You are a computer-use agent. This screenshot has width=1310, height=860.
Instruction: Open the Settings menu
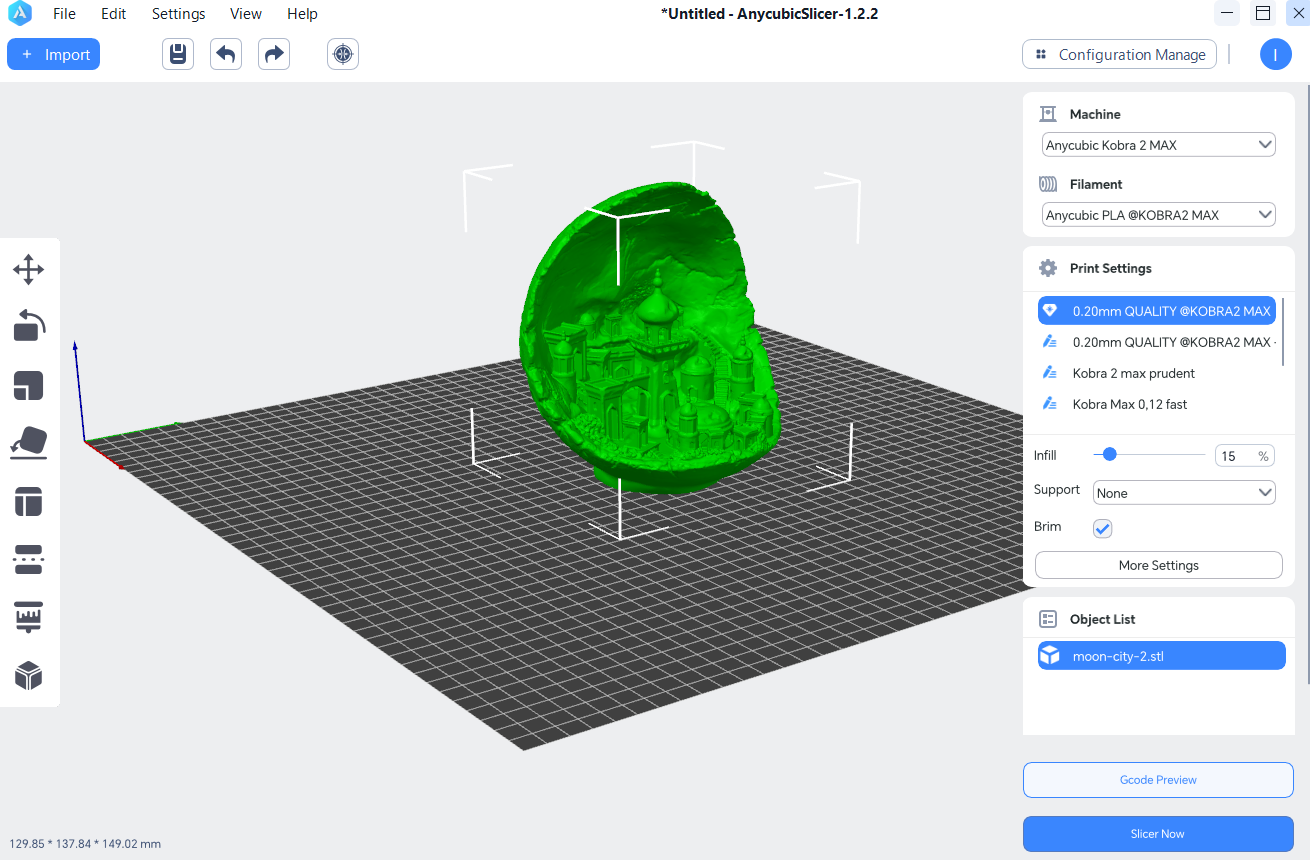point(179,14)
